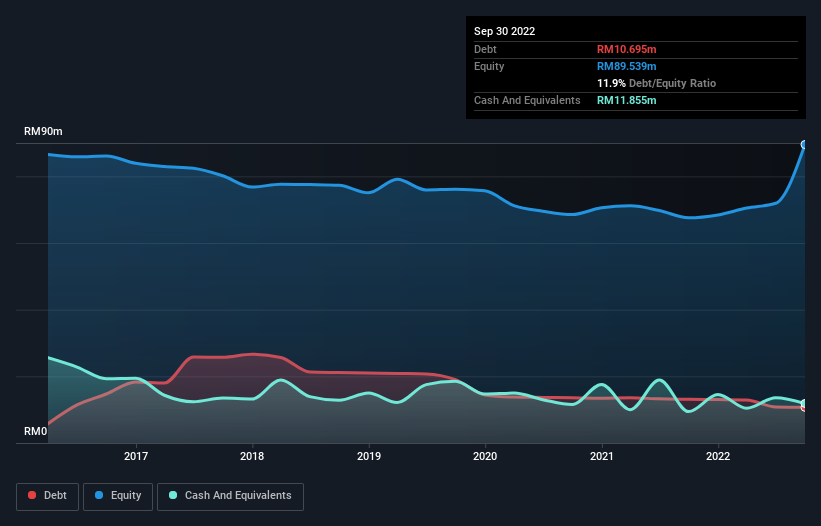Viewport: 821px width, 526px height.
Task: Select the 2021 x-axis label
Action: tap(602, 457)
